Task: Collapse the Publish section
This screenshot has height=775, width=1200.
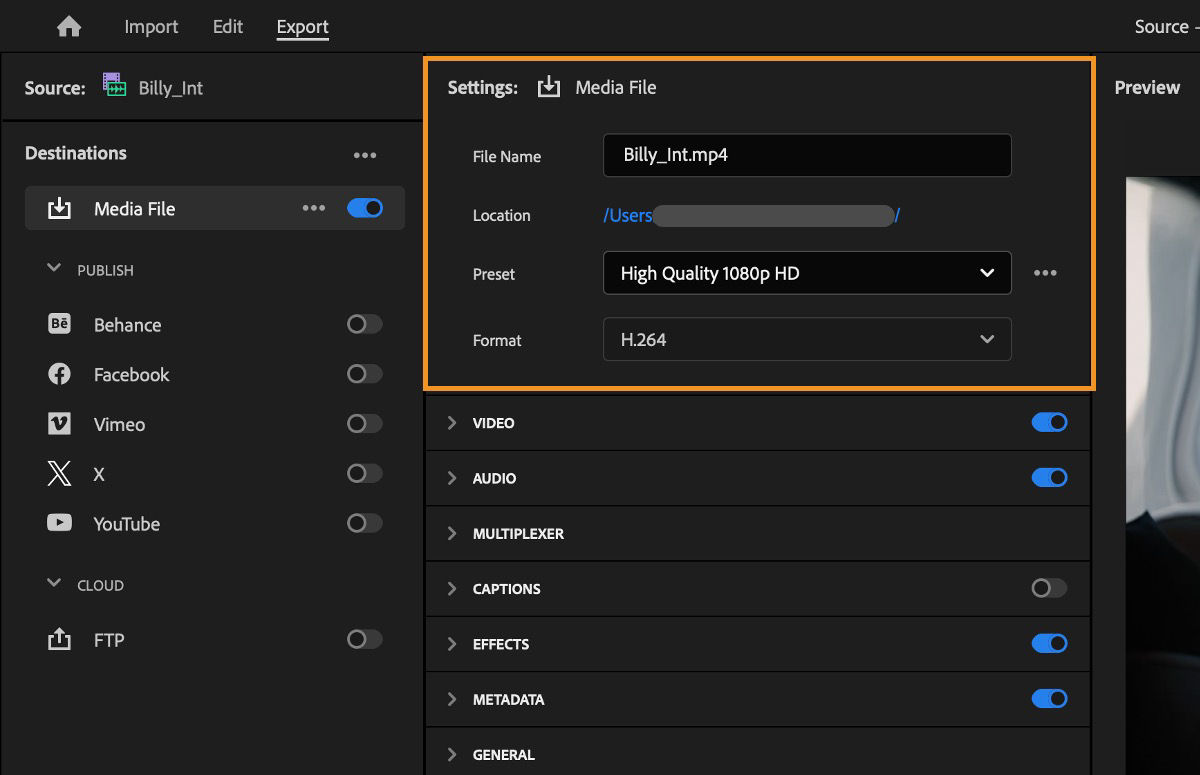Action: pos(53,269)
